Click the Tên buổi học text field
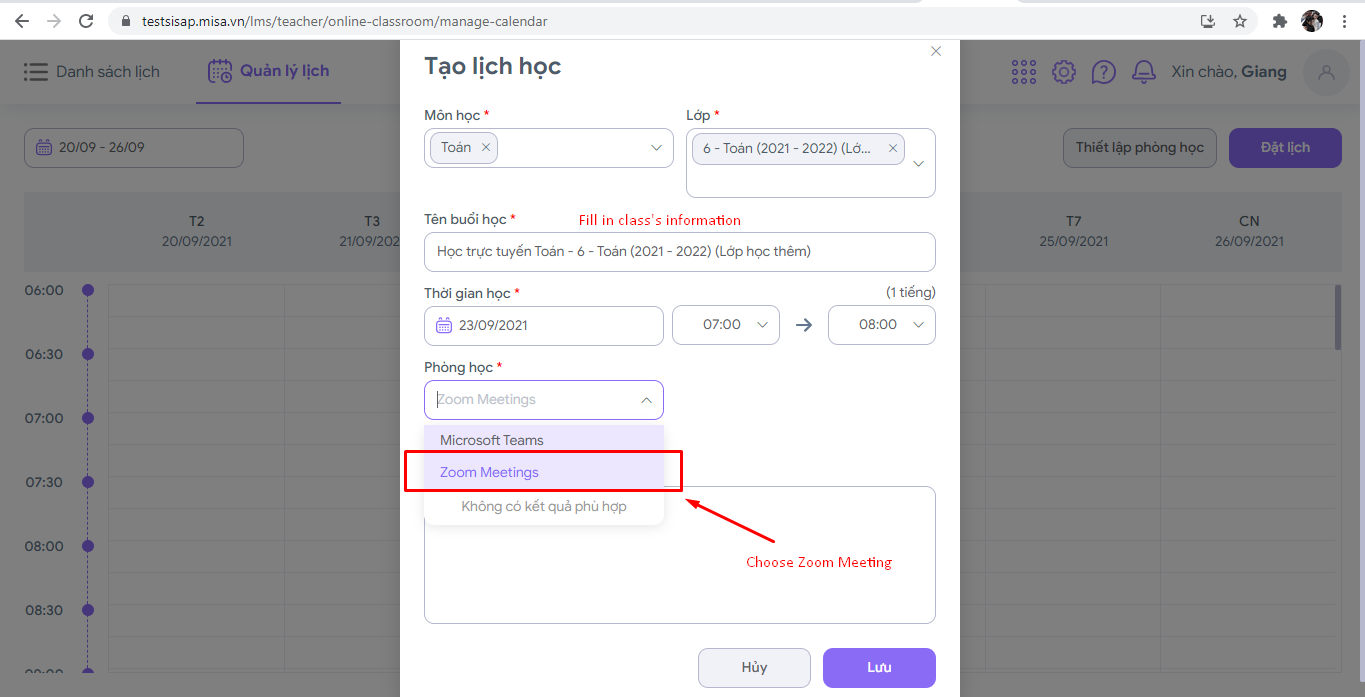The height and width of the screenshot is (697, 1365). pos(680,252)
